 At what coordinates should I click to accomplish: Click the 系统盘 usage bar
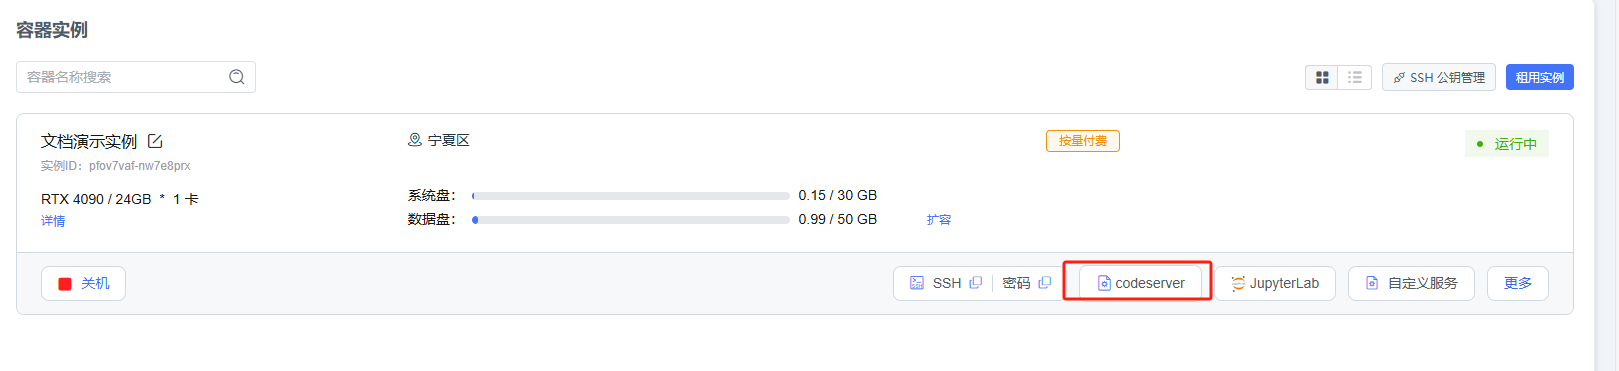(631, 196)
